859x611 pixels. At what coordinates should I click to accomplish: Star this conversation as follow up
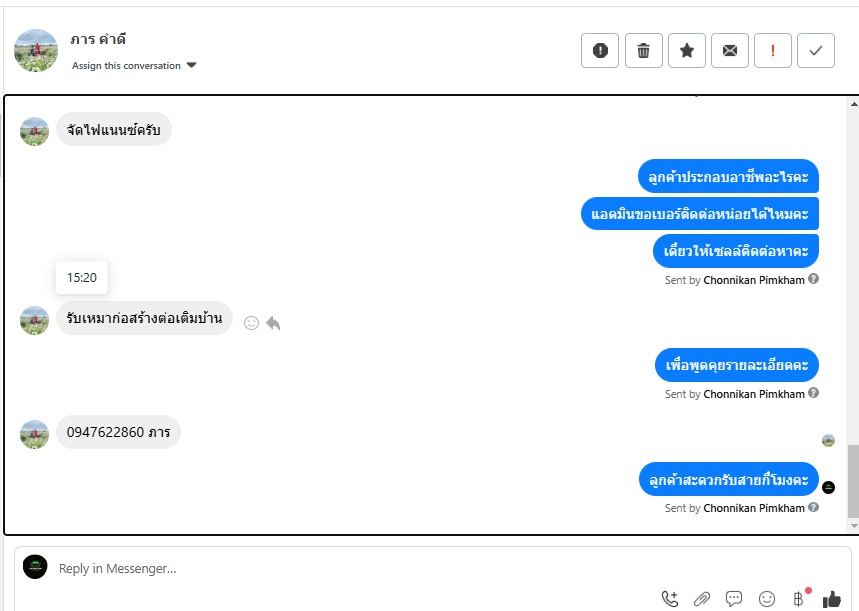pyautogui.click(x=686, y=50)
